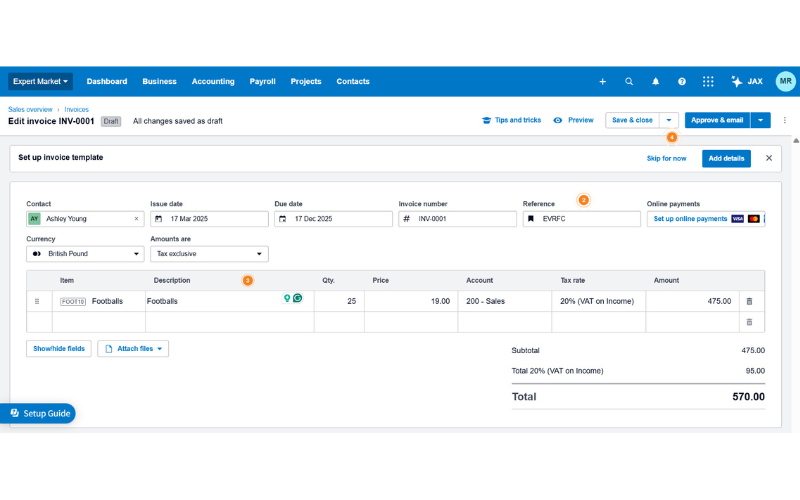Click the plus create-new icon
Viewport: 800px width, 500px height.
point(602,82)
